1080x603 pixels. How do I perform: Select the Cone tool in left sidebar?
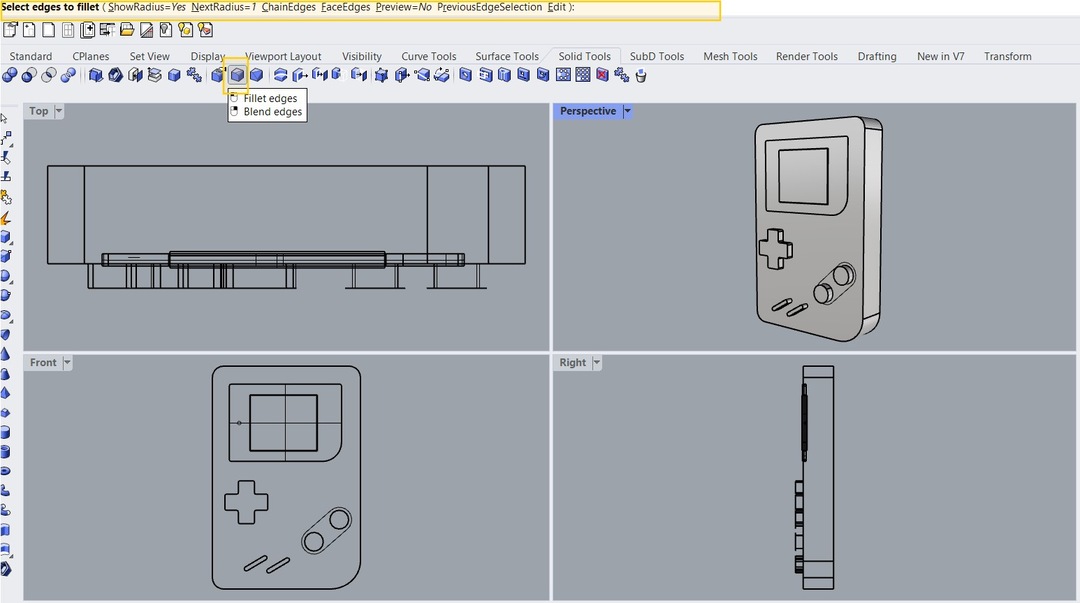(6, 354)
